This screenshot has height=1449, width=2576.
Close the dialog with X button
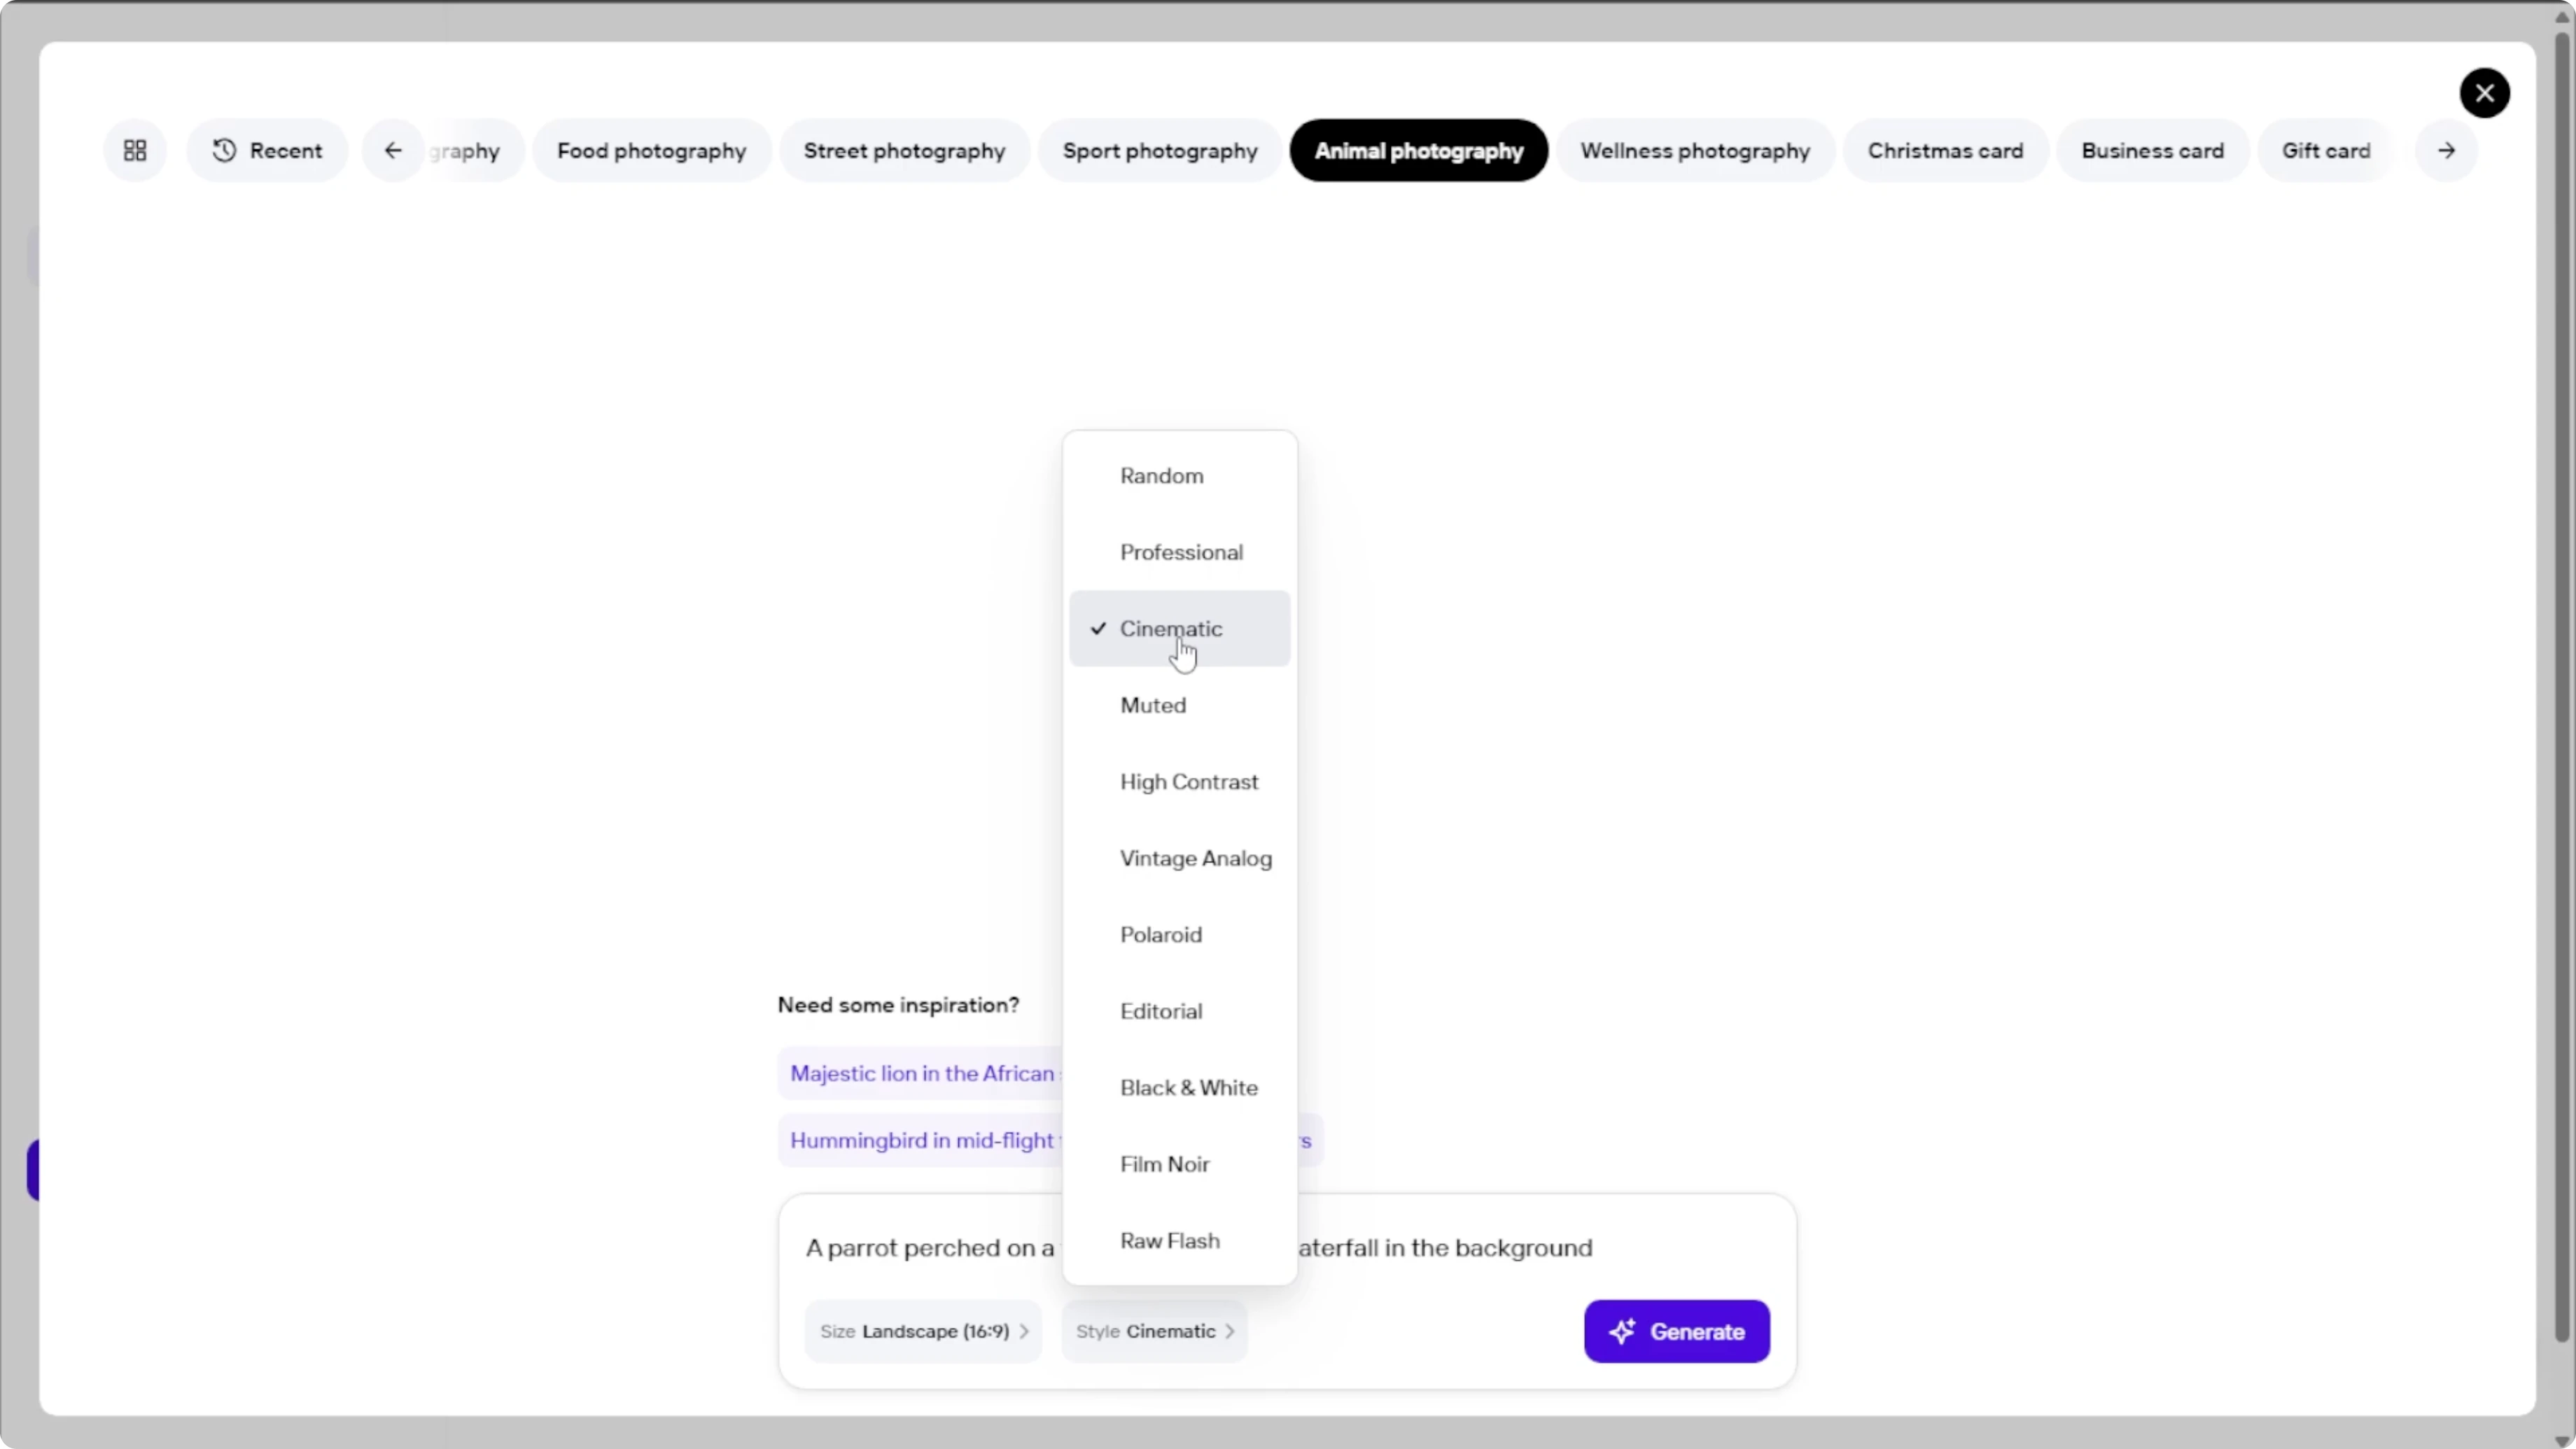2484,93
